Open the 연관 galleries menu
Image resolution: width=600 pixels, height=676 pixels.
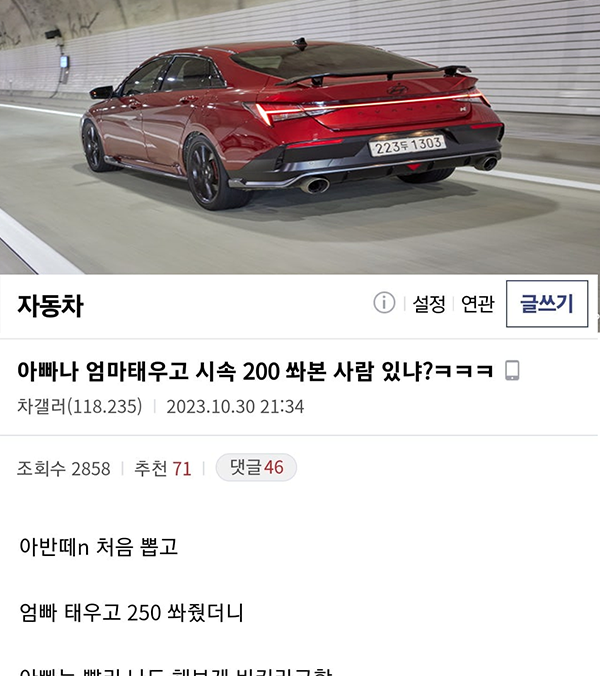coord(477,304)
